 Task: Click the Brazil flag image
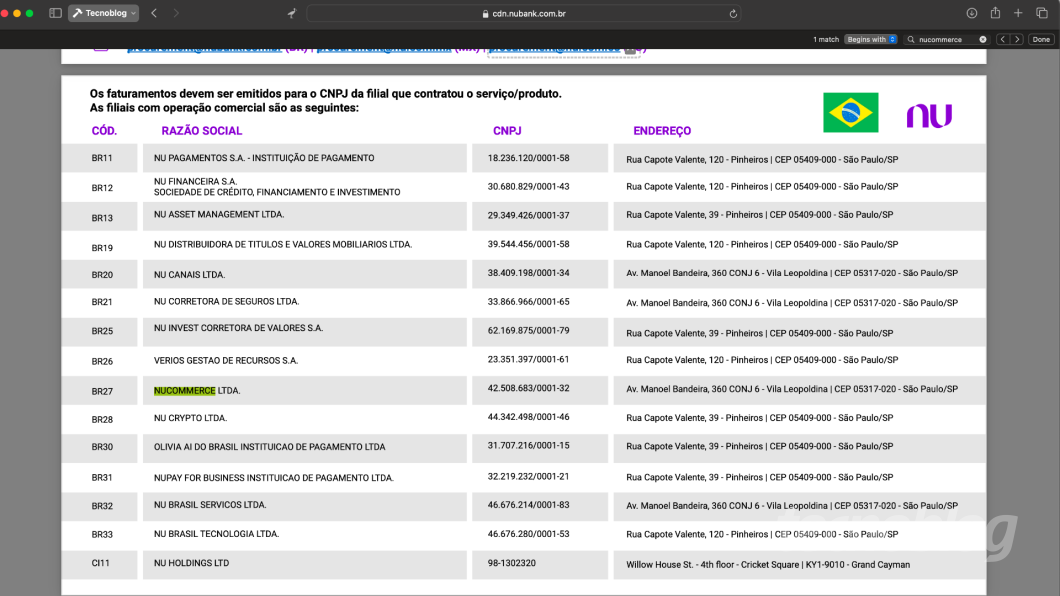[850, 112]
